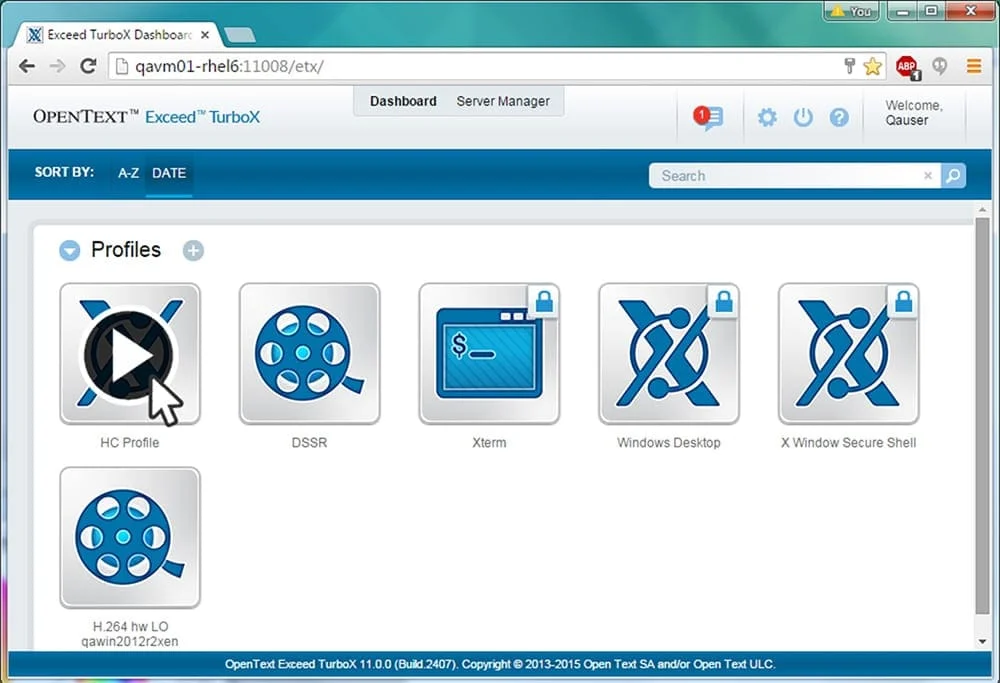
Task: Click the Xterm label text
Action: [489, 443]
